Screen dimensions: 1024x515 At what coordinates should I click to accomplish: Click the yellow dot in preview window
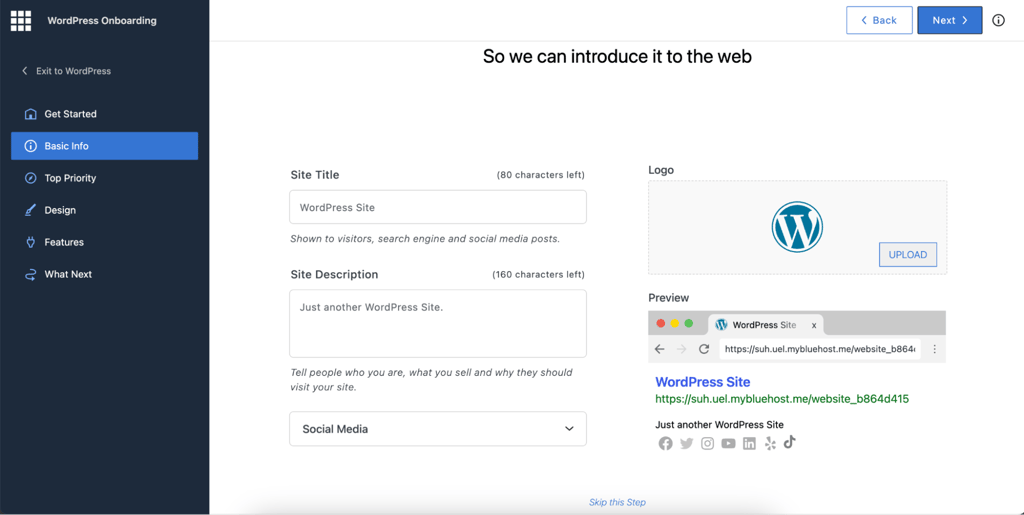coord(675,323)
